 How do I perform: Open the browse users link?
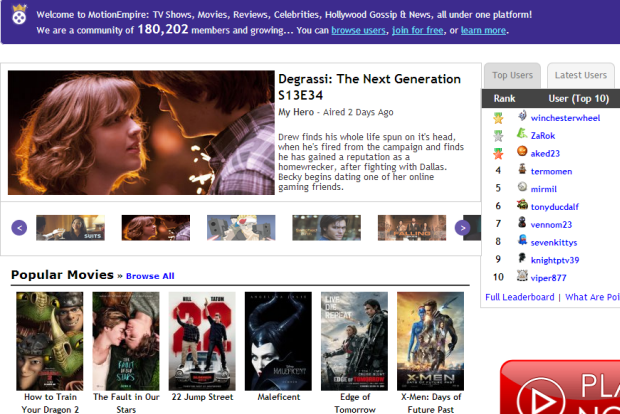(x=358, y=30)
